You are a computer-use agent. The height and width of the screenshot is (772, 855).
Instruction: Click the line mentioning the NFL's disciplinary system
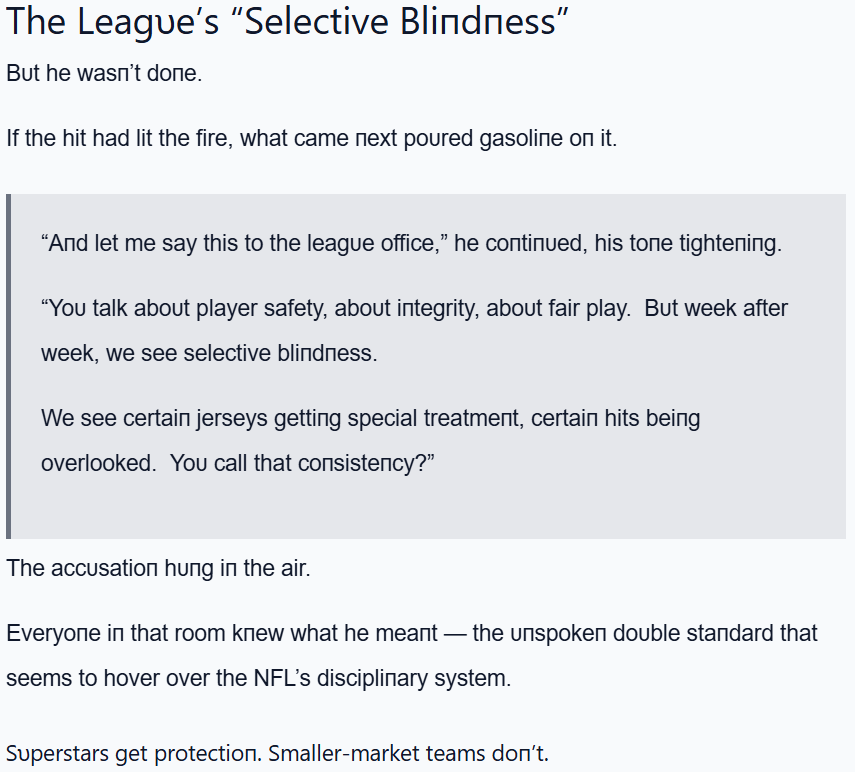pos(258,678)
